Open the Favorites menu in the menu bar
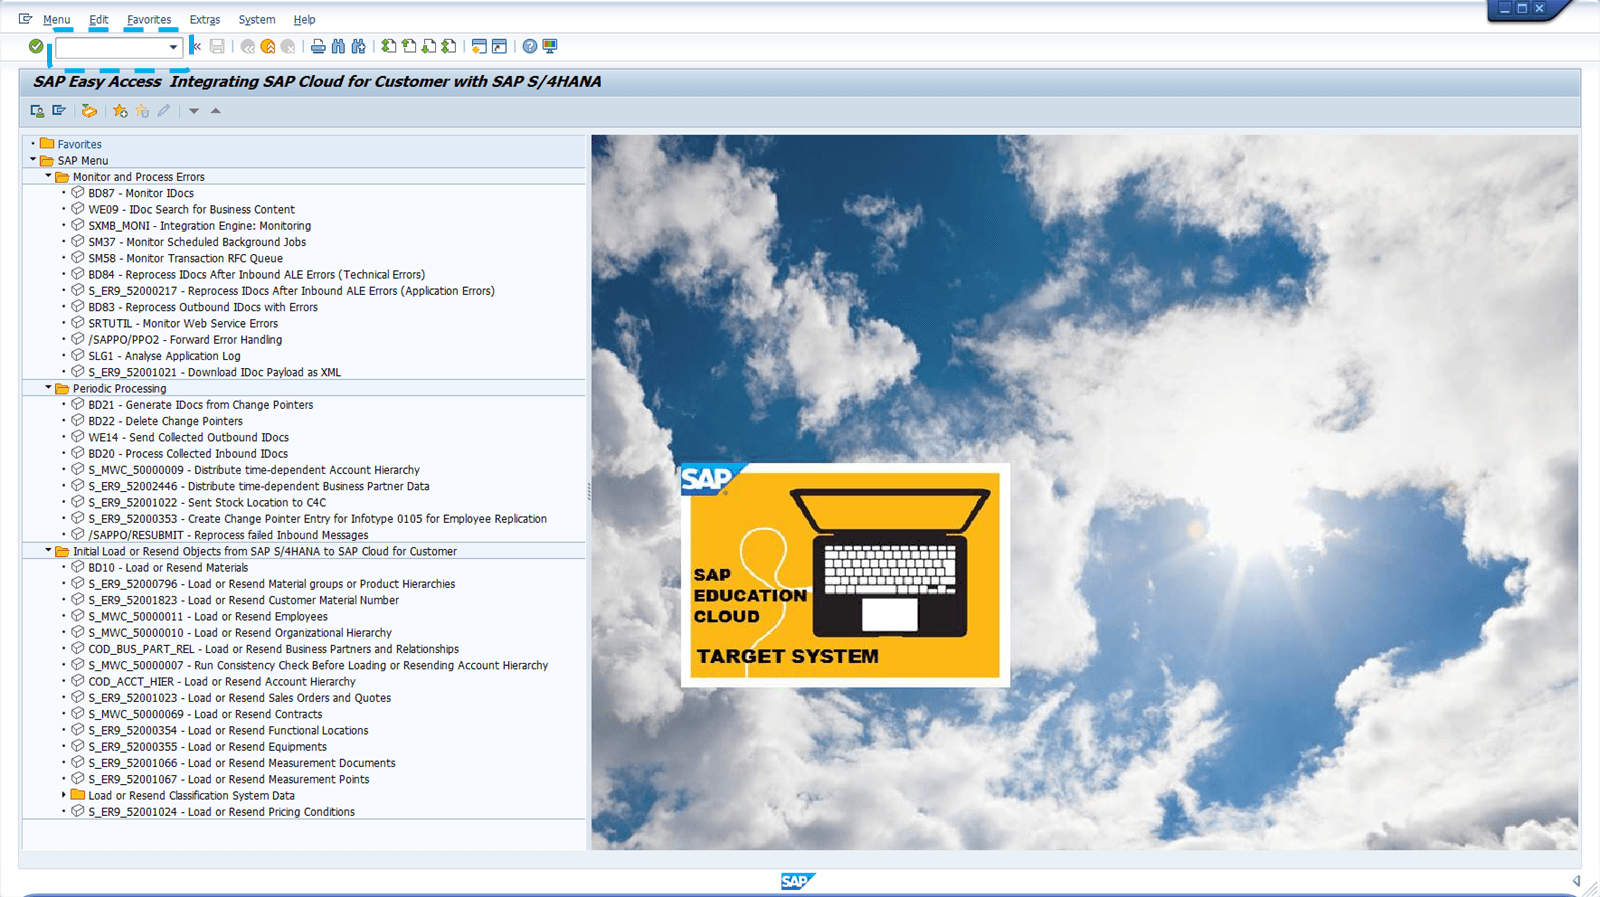The image size is (1600, 897). (149, 19)
